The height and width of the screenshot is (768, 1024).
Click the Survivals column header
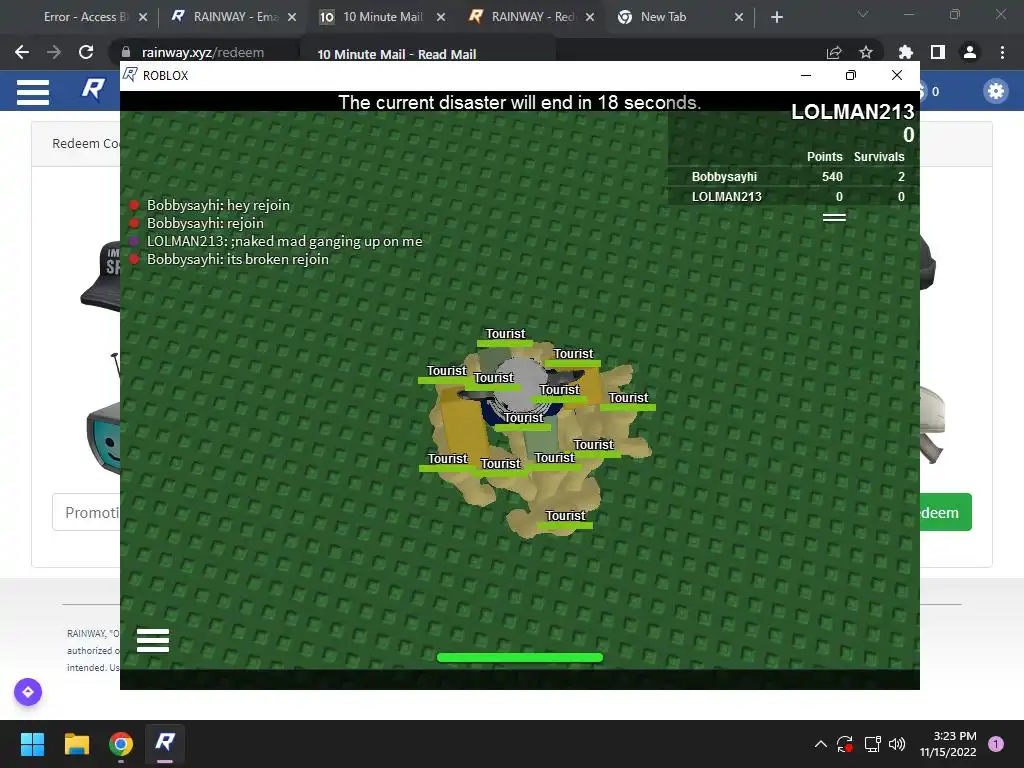pos(879,157)
